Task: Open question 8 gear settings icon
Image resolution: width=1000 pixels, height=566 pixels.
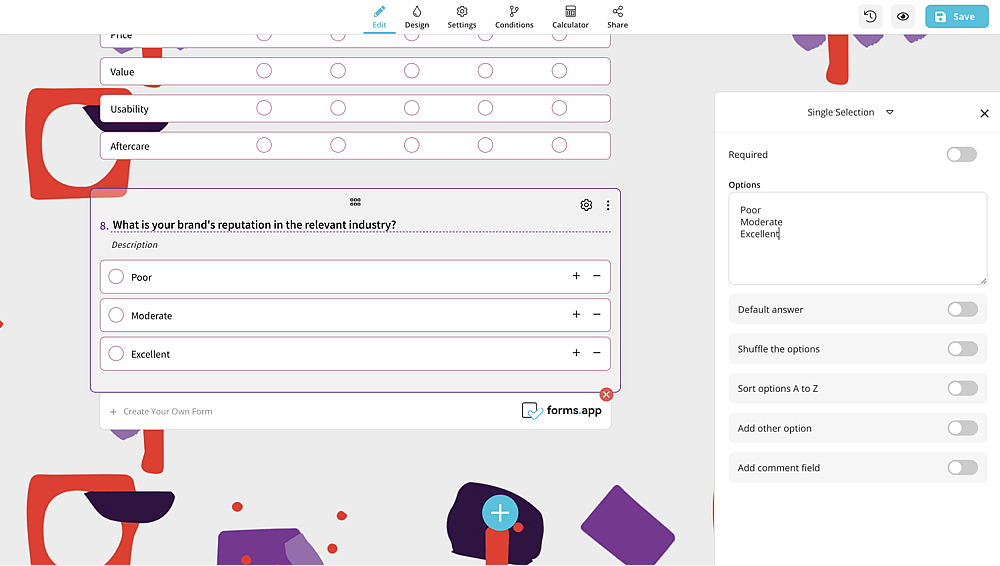Action: point(586,205)
